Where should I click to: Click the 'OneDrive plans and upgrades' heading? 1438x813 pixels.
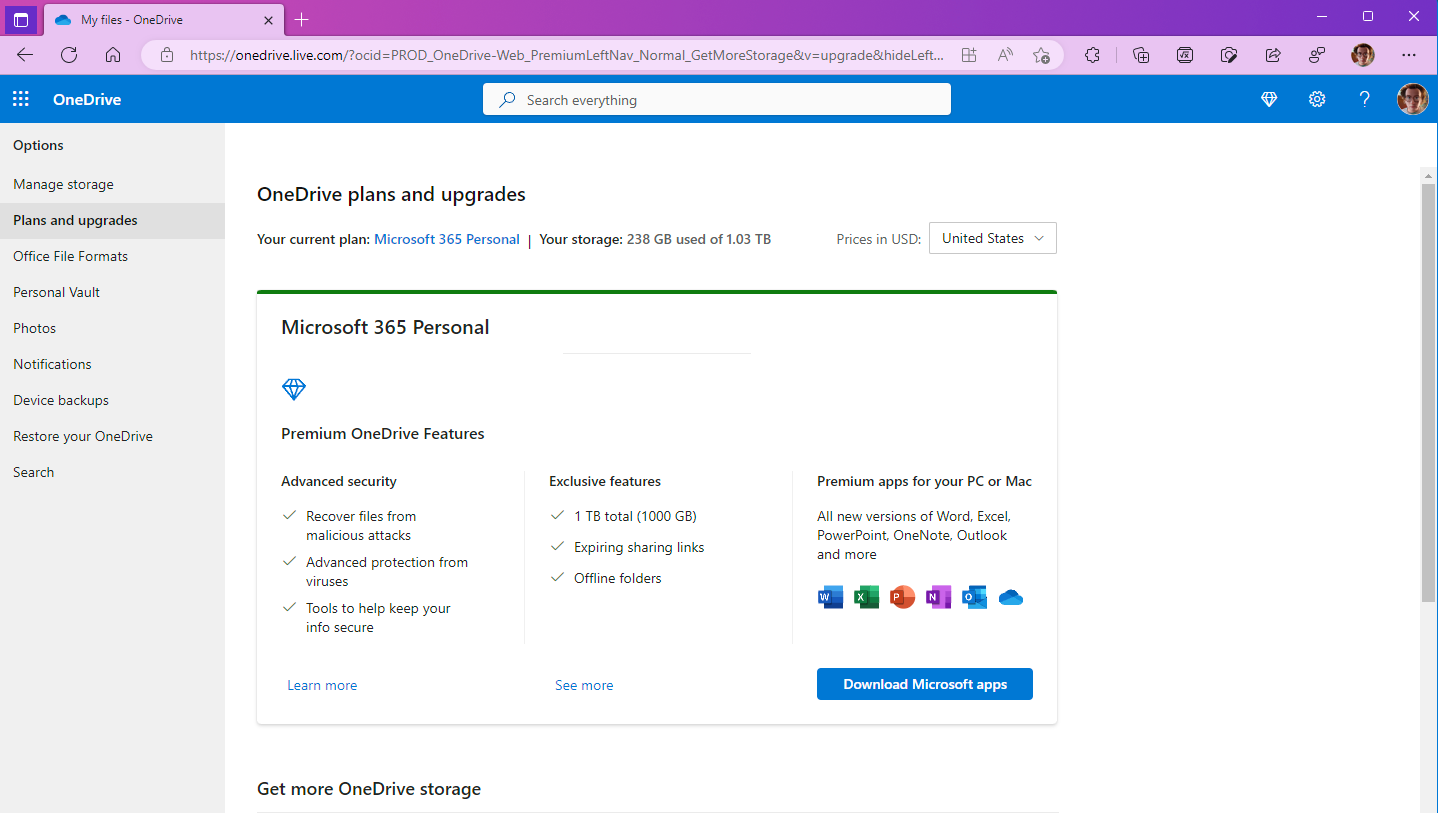(391, 194)
